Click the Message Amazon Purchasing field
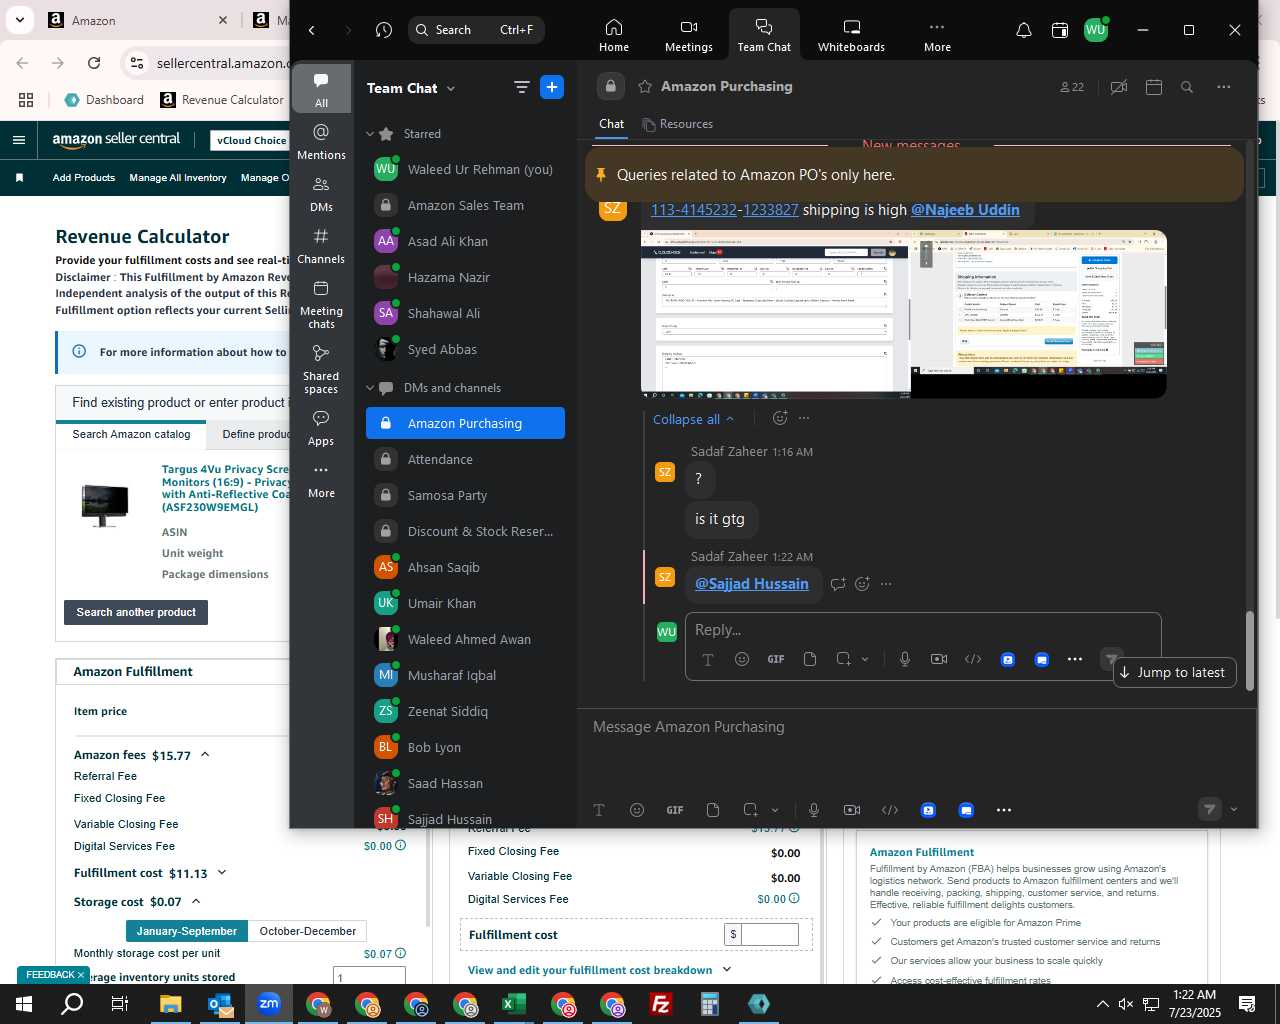Image resolution: width=1280 pixels, height=1024 pixels. tap(915, 727)
